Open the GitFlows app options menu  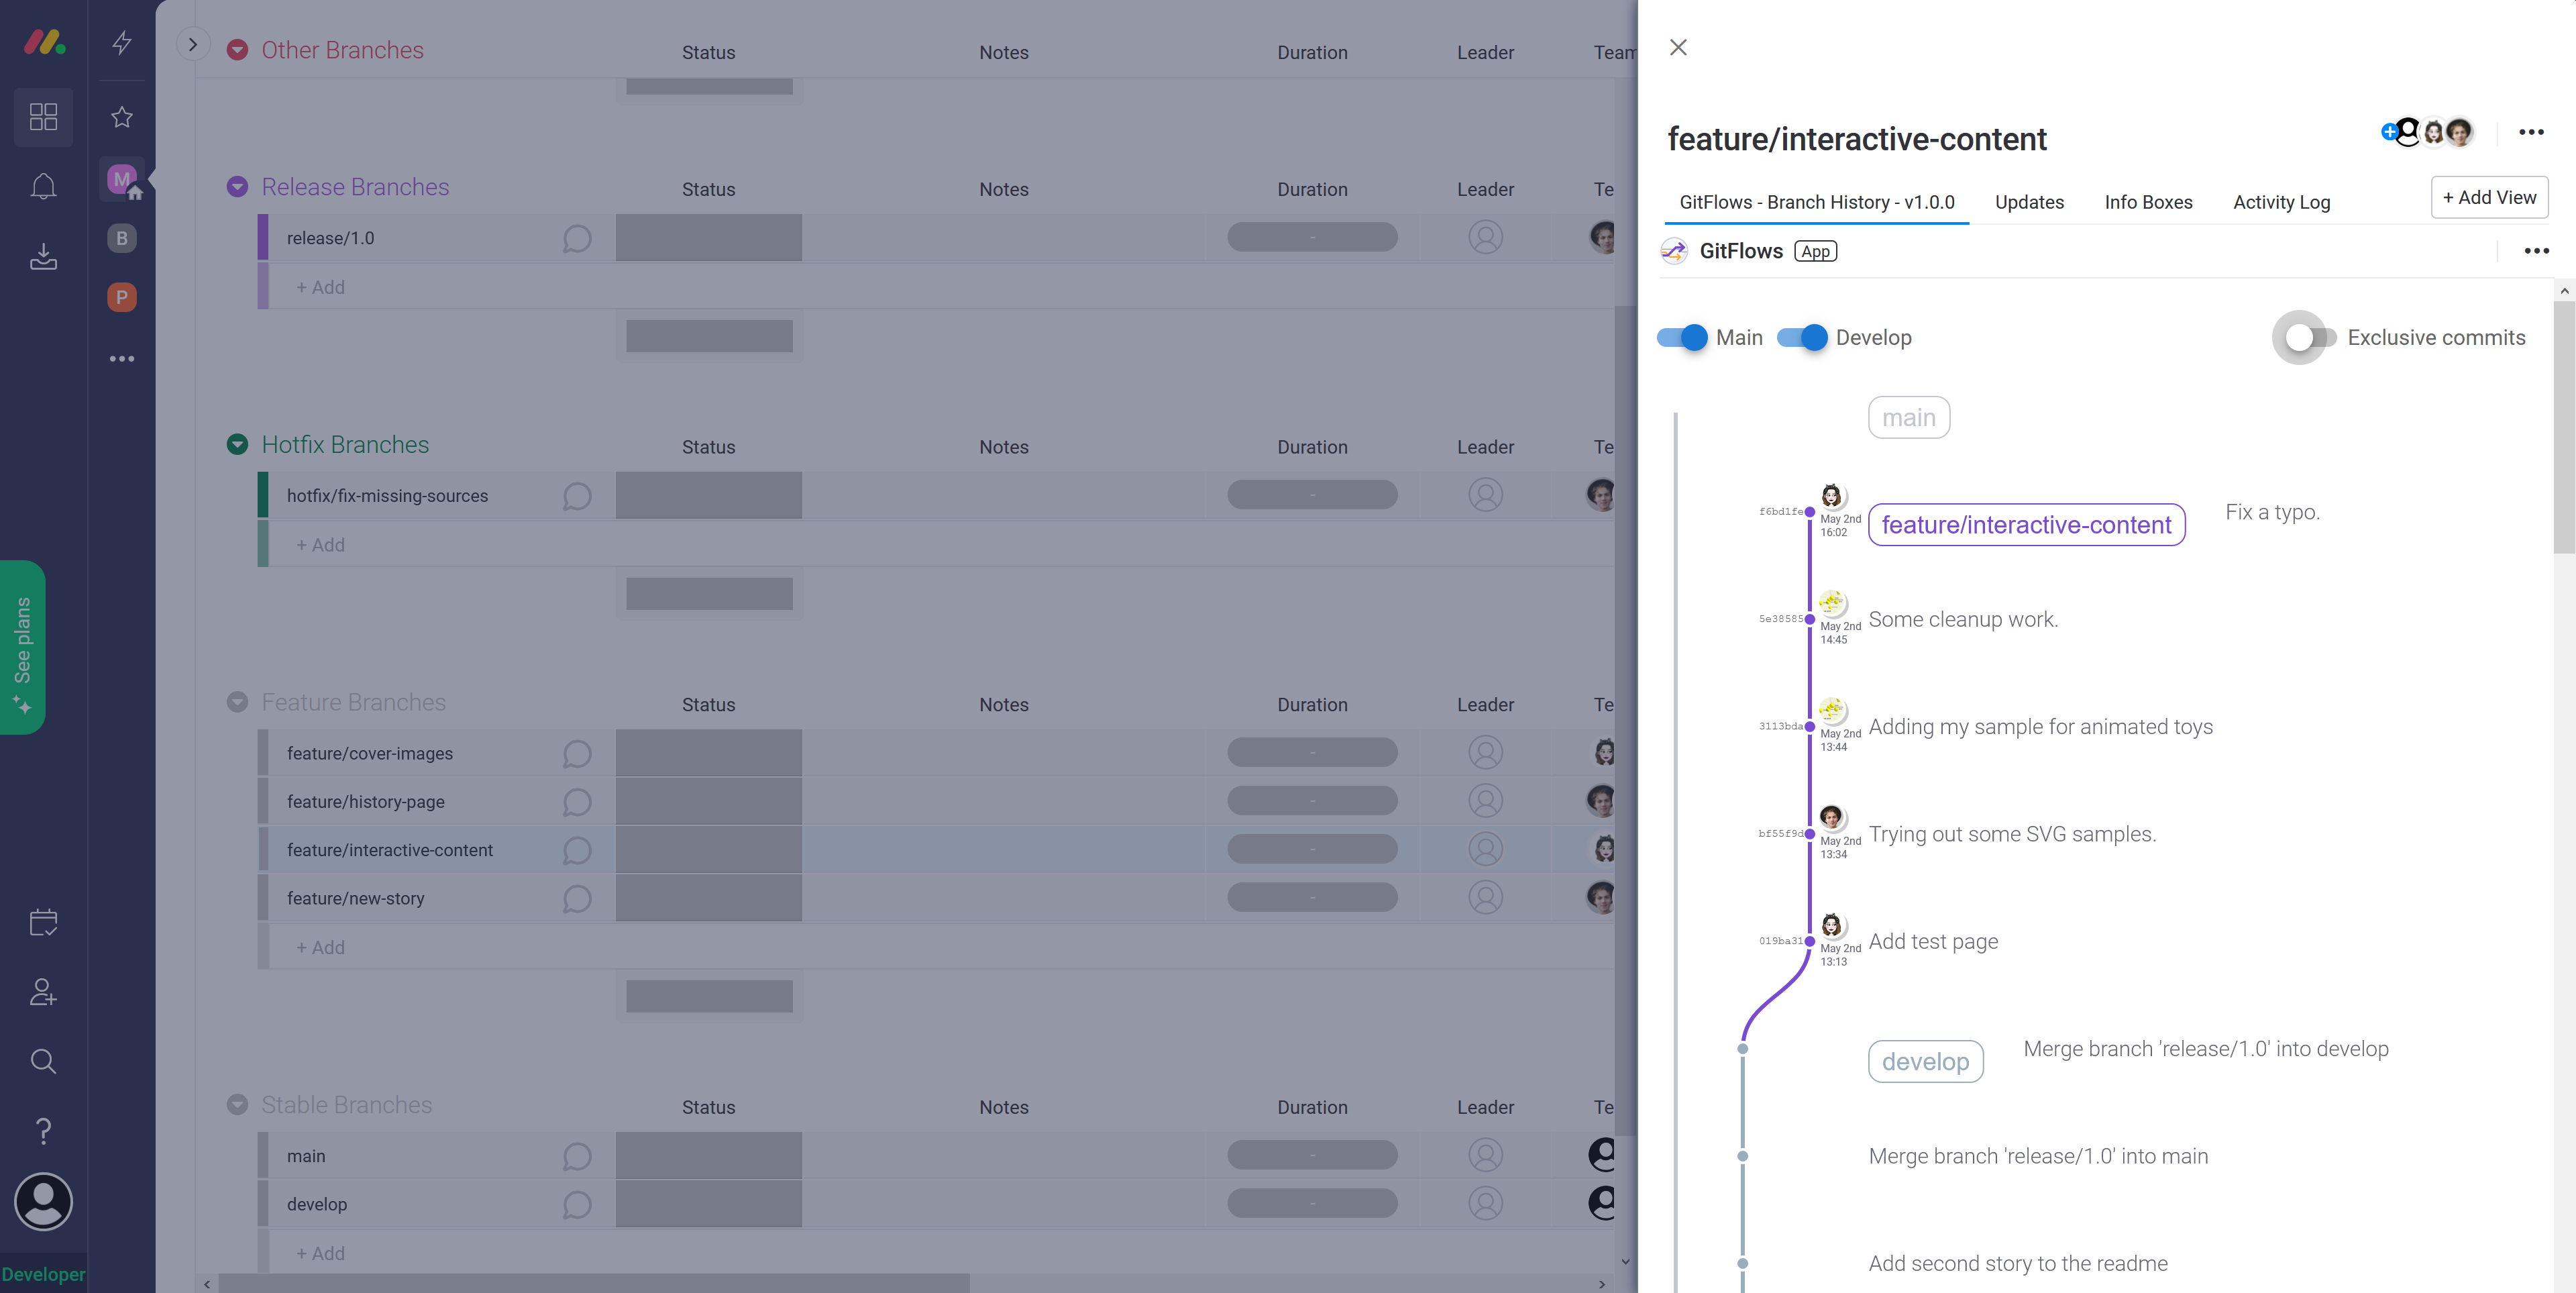(x=2536, y=251)
